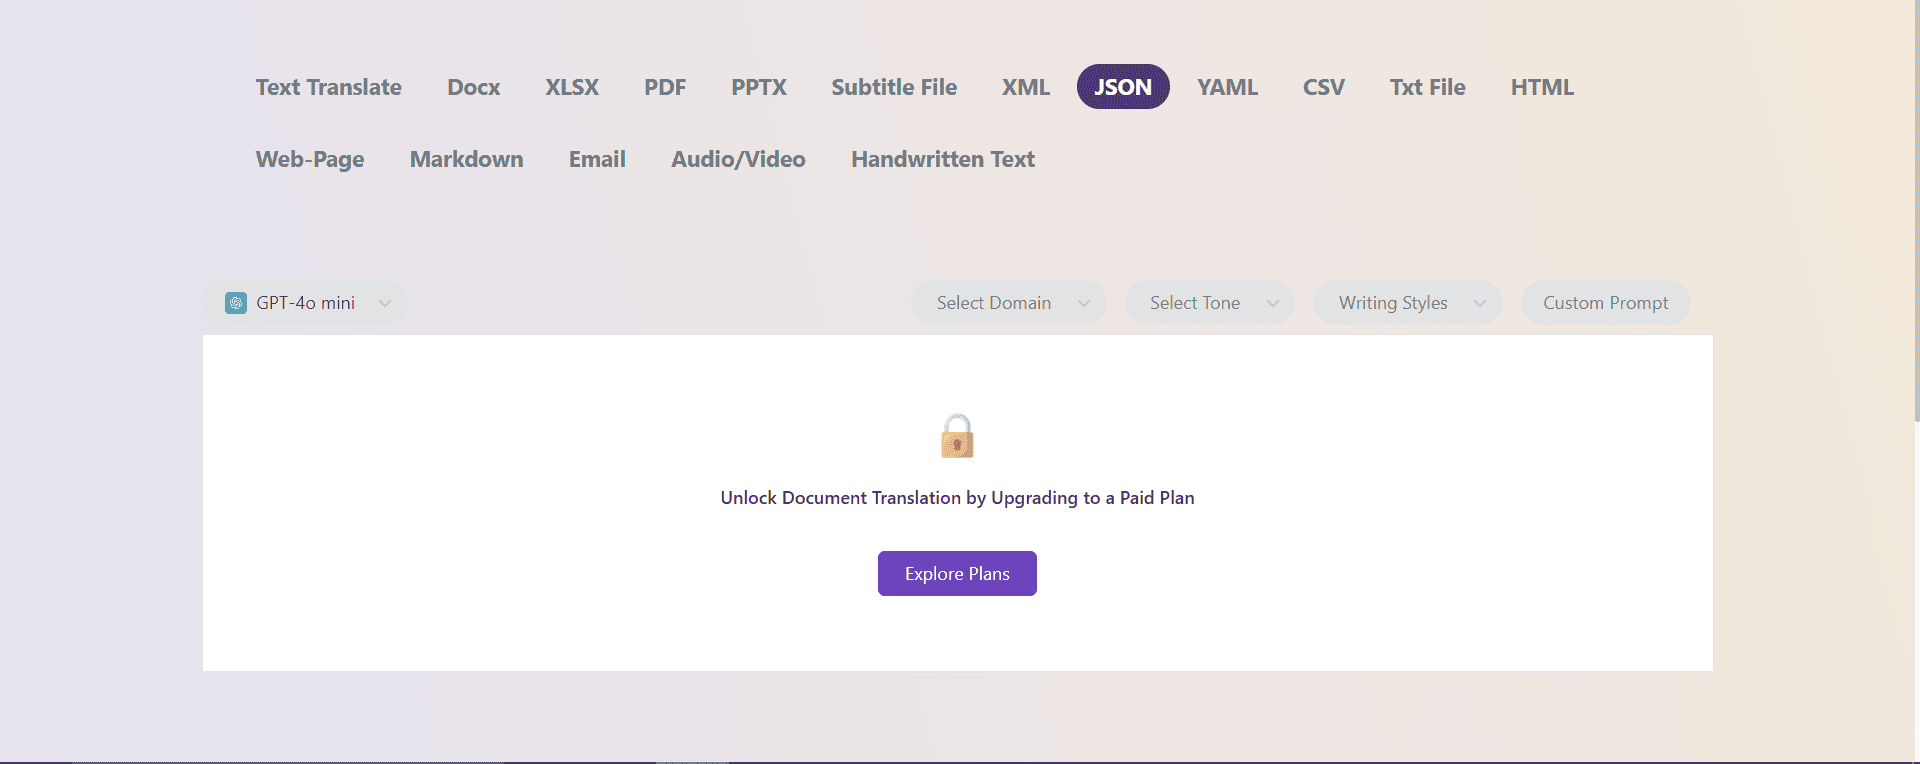Open the YAML tab
The image size is (1920, 764).
tap(1227, 87)
